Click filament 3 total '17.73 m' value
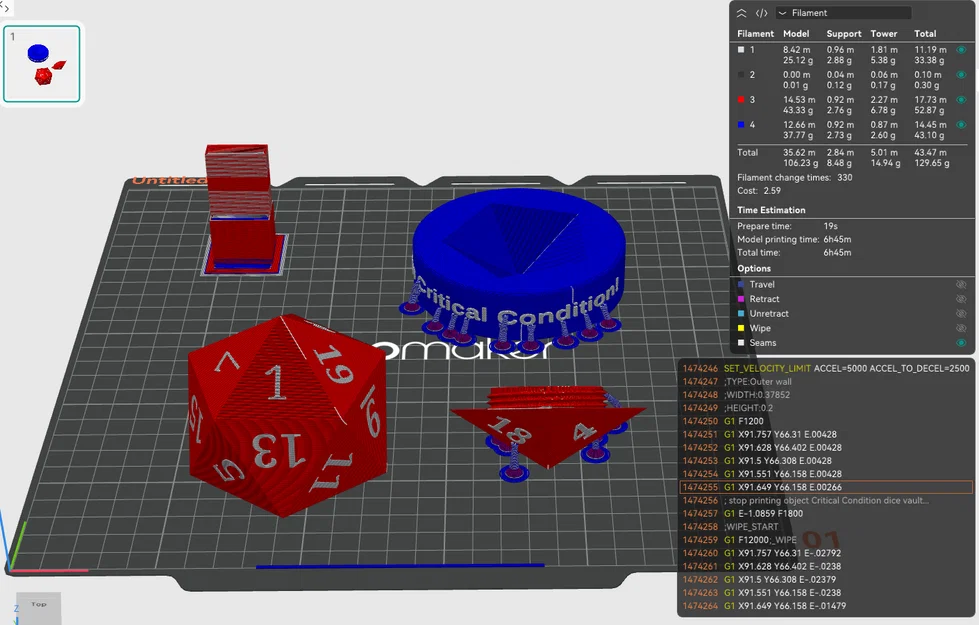Viewport: 979px width, 625px height. point(930,99)
